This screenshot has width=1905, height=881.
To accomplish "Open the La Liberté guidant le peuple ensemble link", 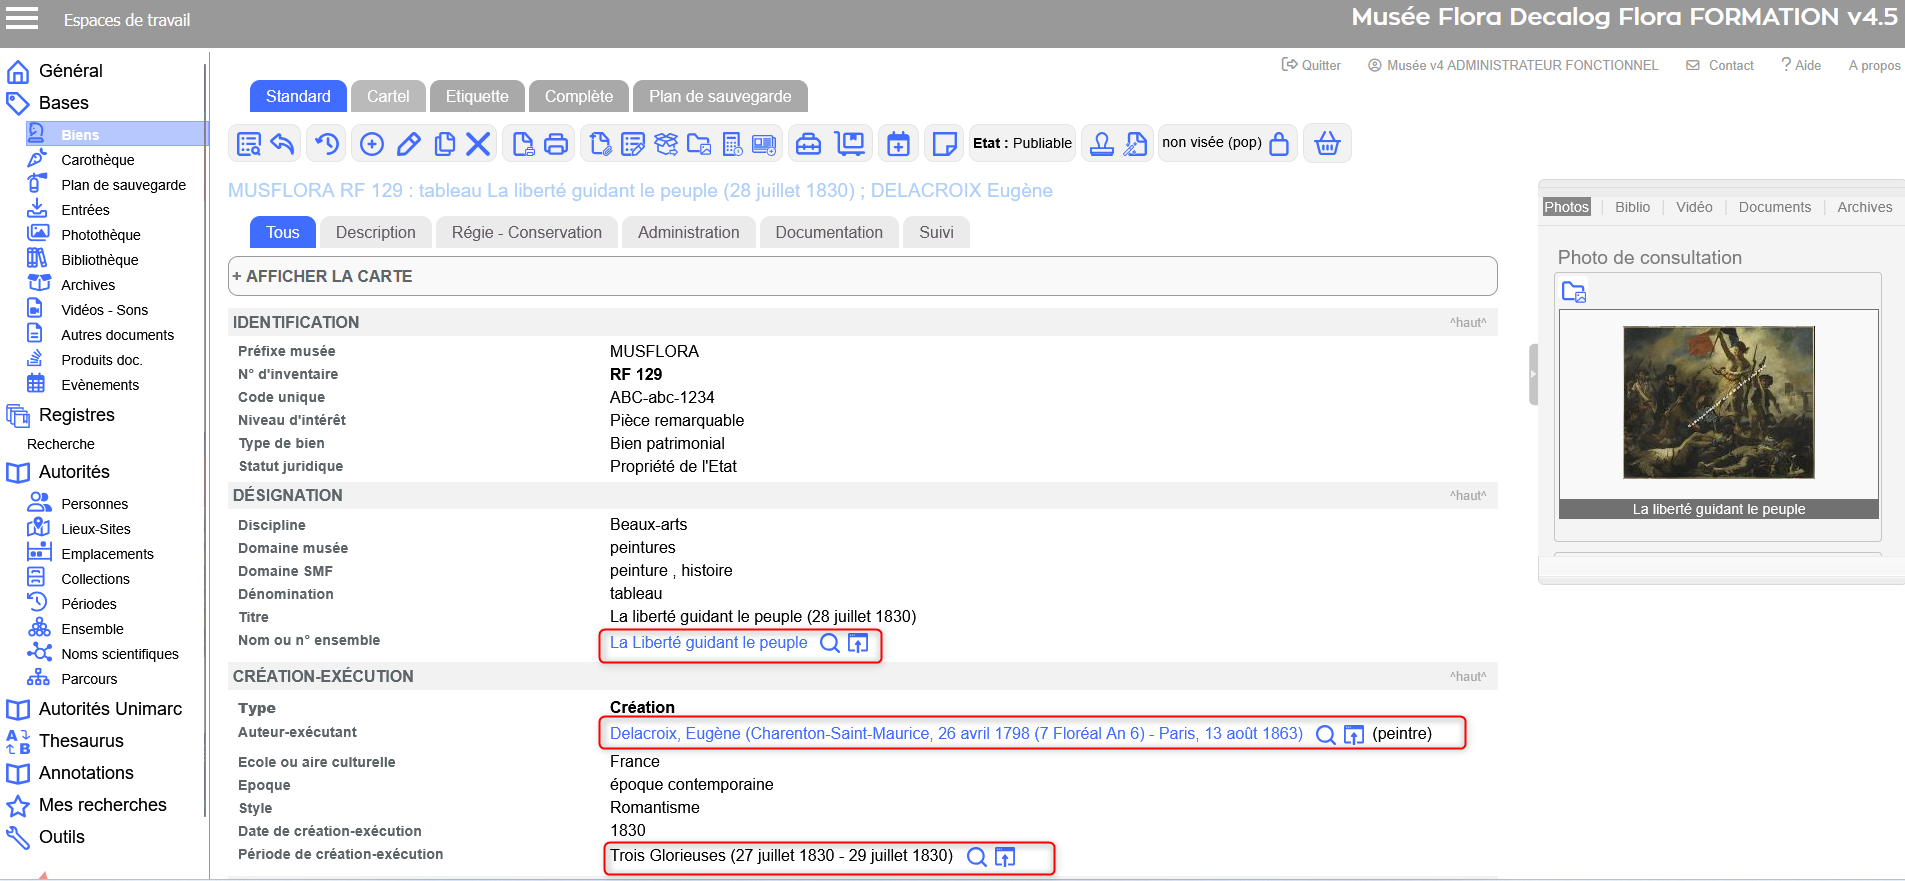I will tap(708, 643).
